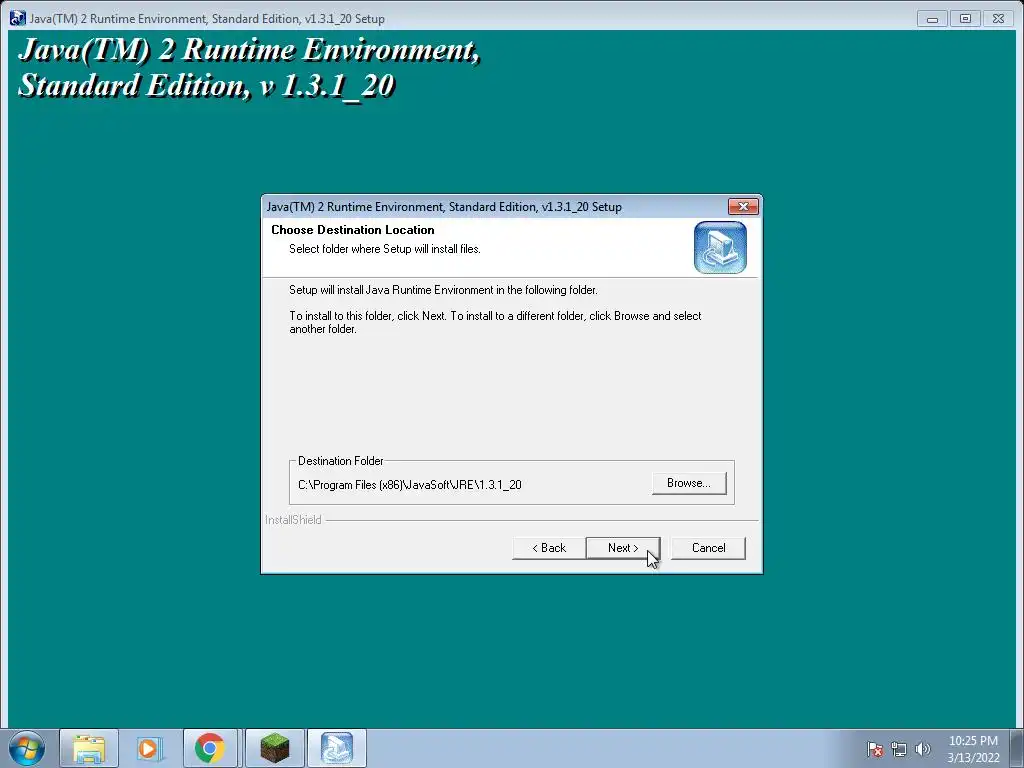Image resolution: width=1024 pixels, height=768 pixels.
Task: Go back with the Back button
Action: tap(549, 548)
